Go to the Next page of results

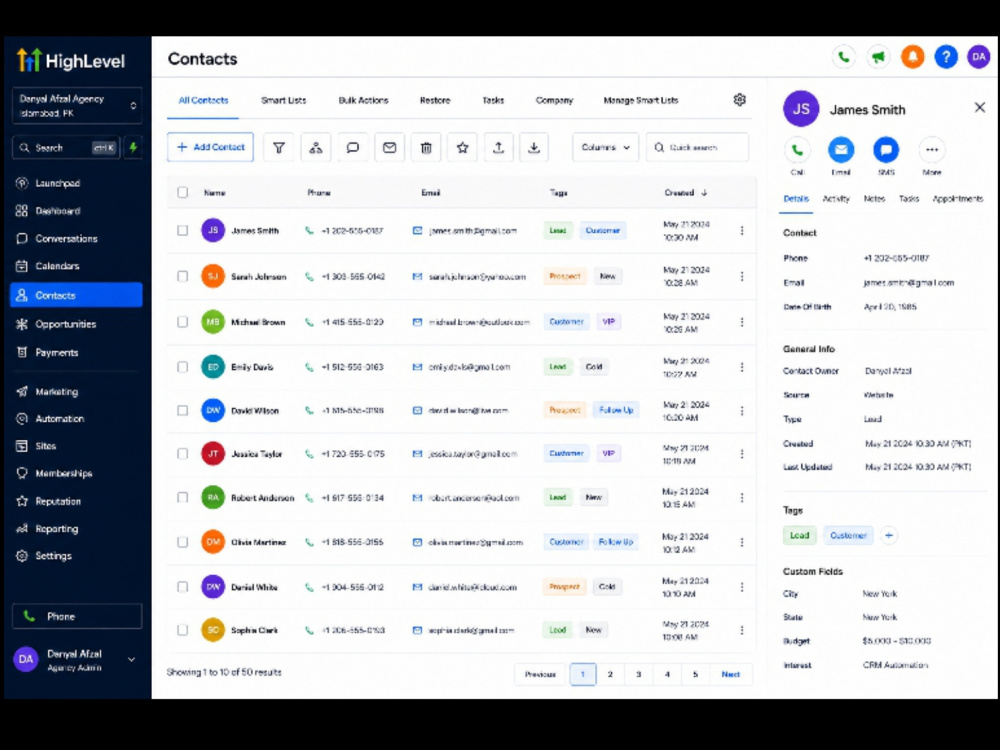pyautogui.click(x=730, y=674)
